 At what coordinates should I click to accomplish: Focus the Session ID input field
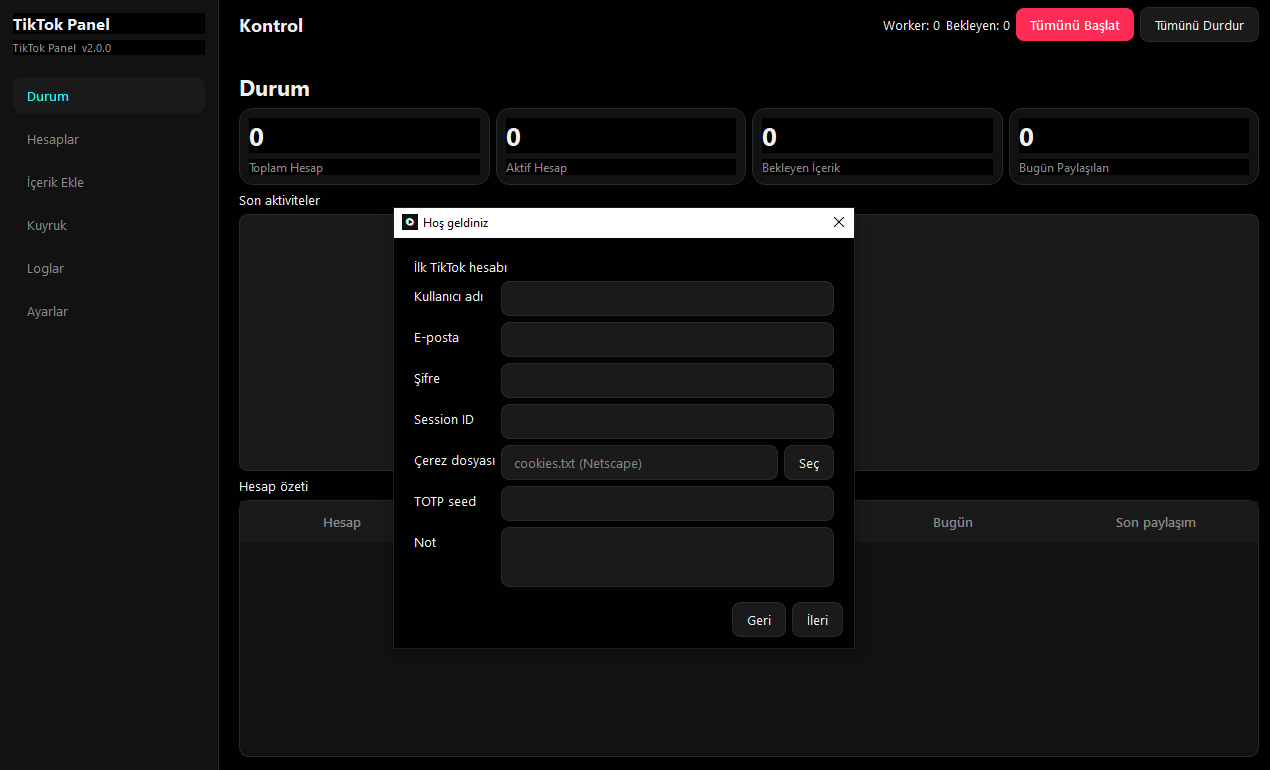pyautogui.click(x=667, y=421)
